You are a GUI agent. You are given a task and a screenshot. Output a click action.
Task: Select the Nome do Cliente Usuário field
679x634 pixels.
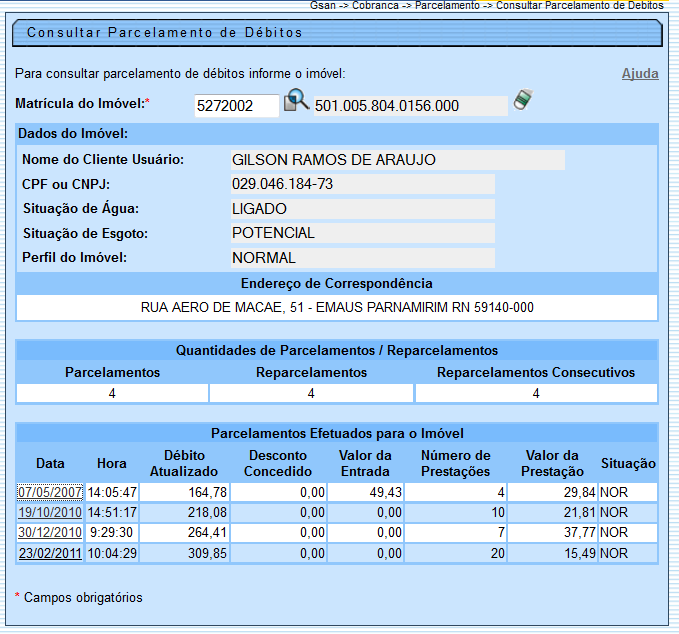pyautogui.click(x=397, y=160)
